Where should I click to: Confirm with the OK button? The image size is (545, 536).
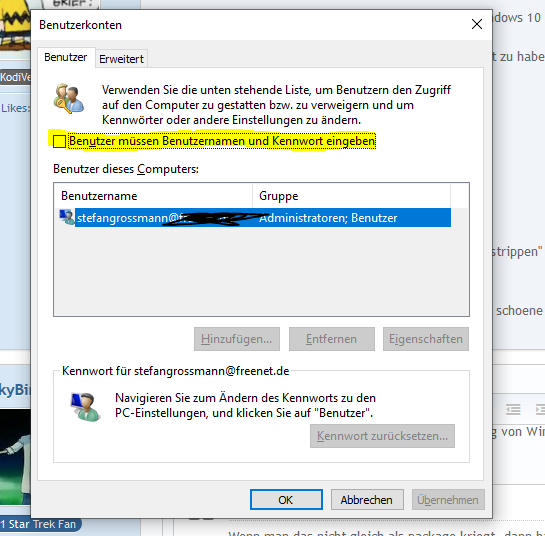coord(286,500)
